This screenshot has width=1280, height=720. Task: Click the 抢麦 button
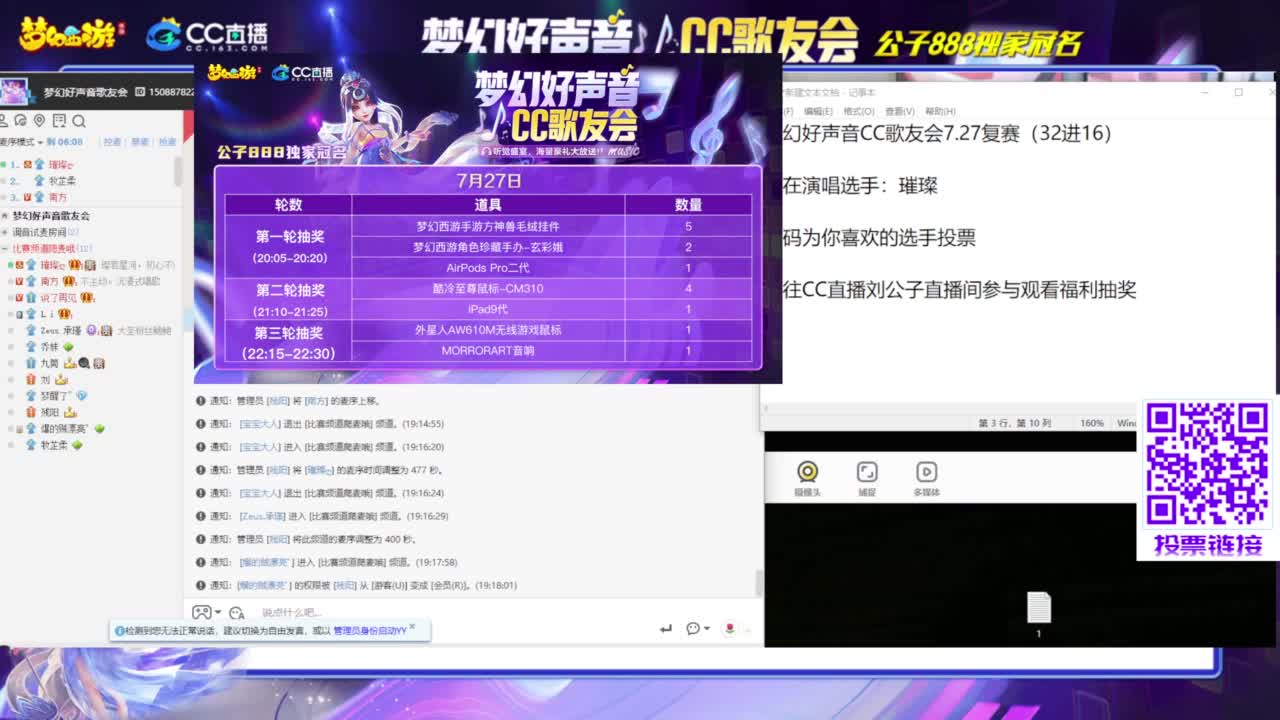(167, 142)
